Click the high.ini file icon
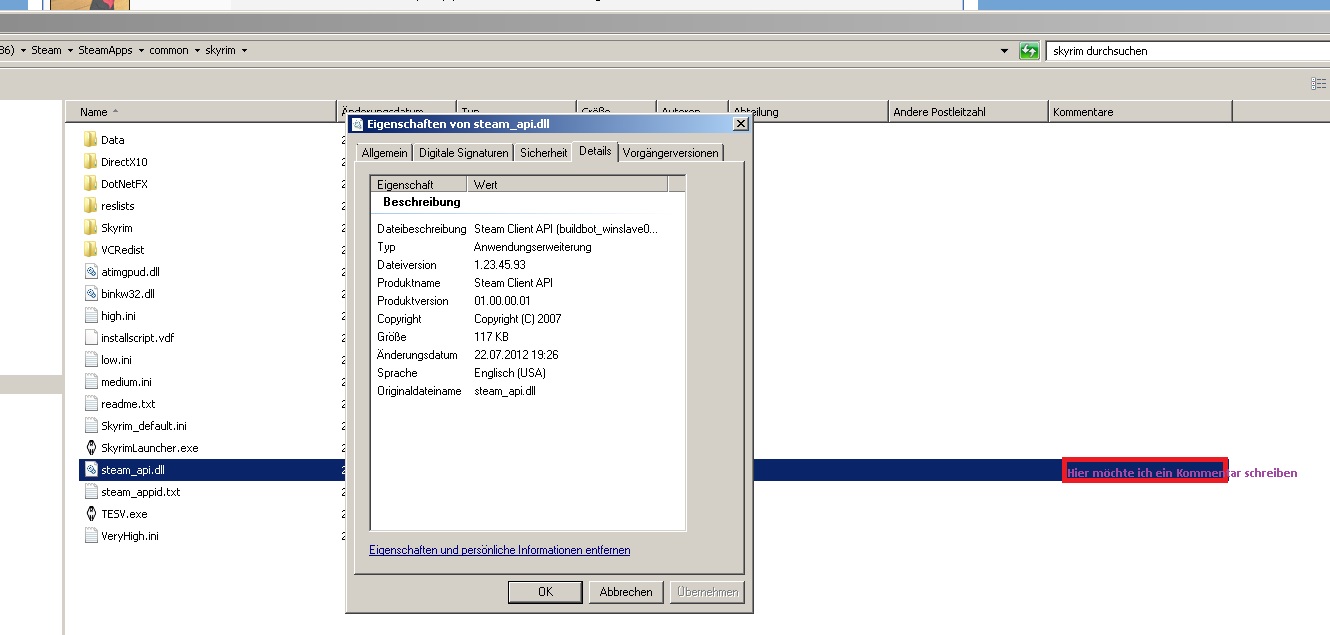 click(x=90, y=315)
